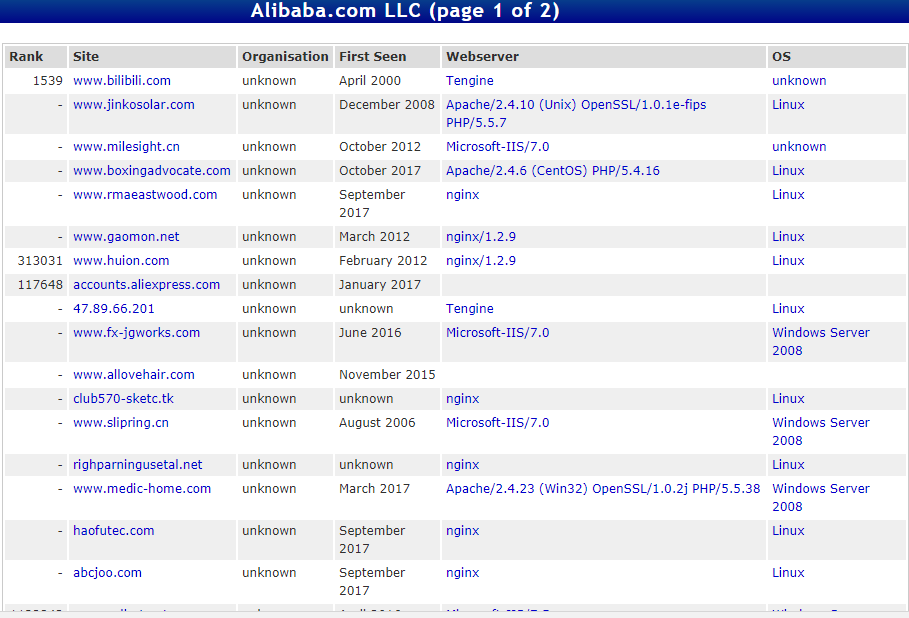Open accounts.aliexpress.com link

click(147, 285)
